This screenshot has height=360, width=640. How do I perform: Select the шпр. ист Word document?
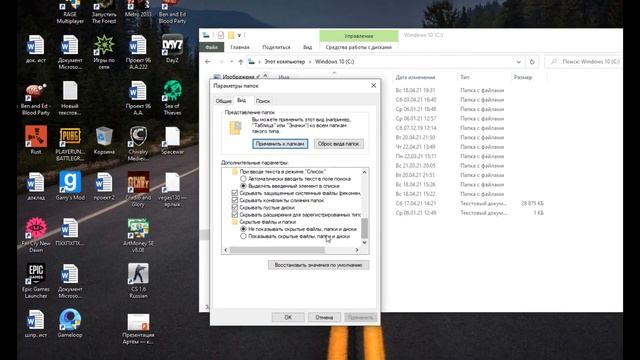click(36, 323)
